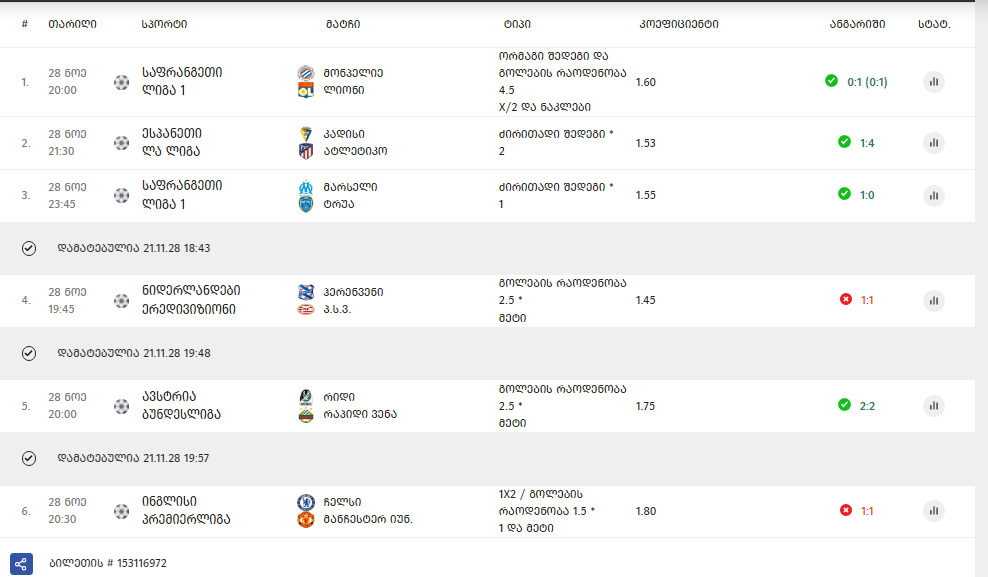Sort by the კოეფიციენტი column header

click(x=679, y=24)
